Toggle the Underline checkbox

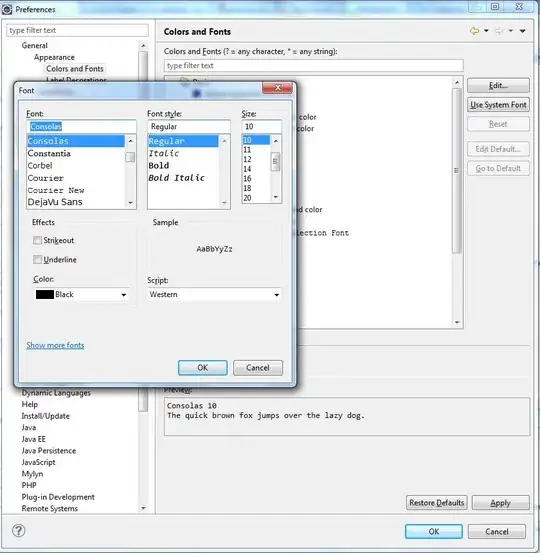coord(37,260)
